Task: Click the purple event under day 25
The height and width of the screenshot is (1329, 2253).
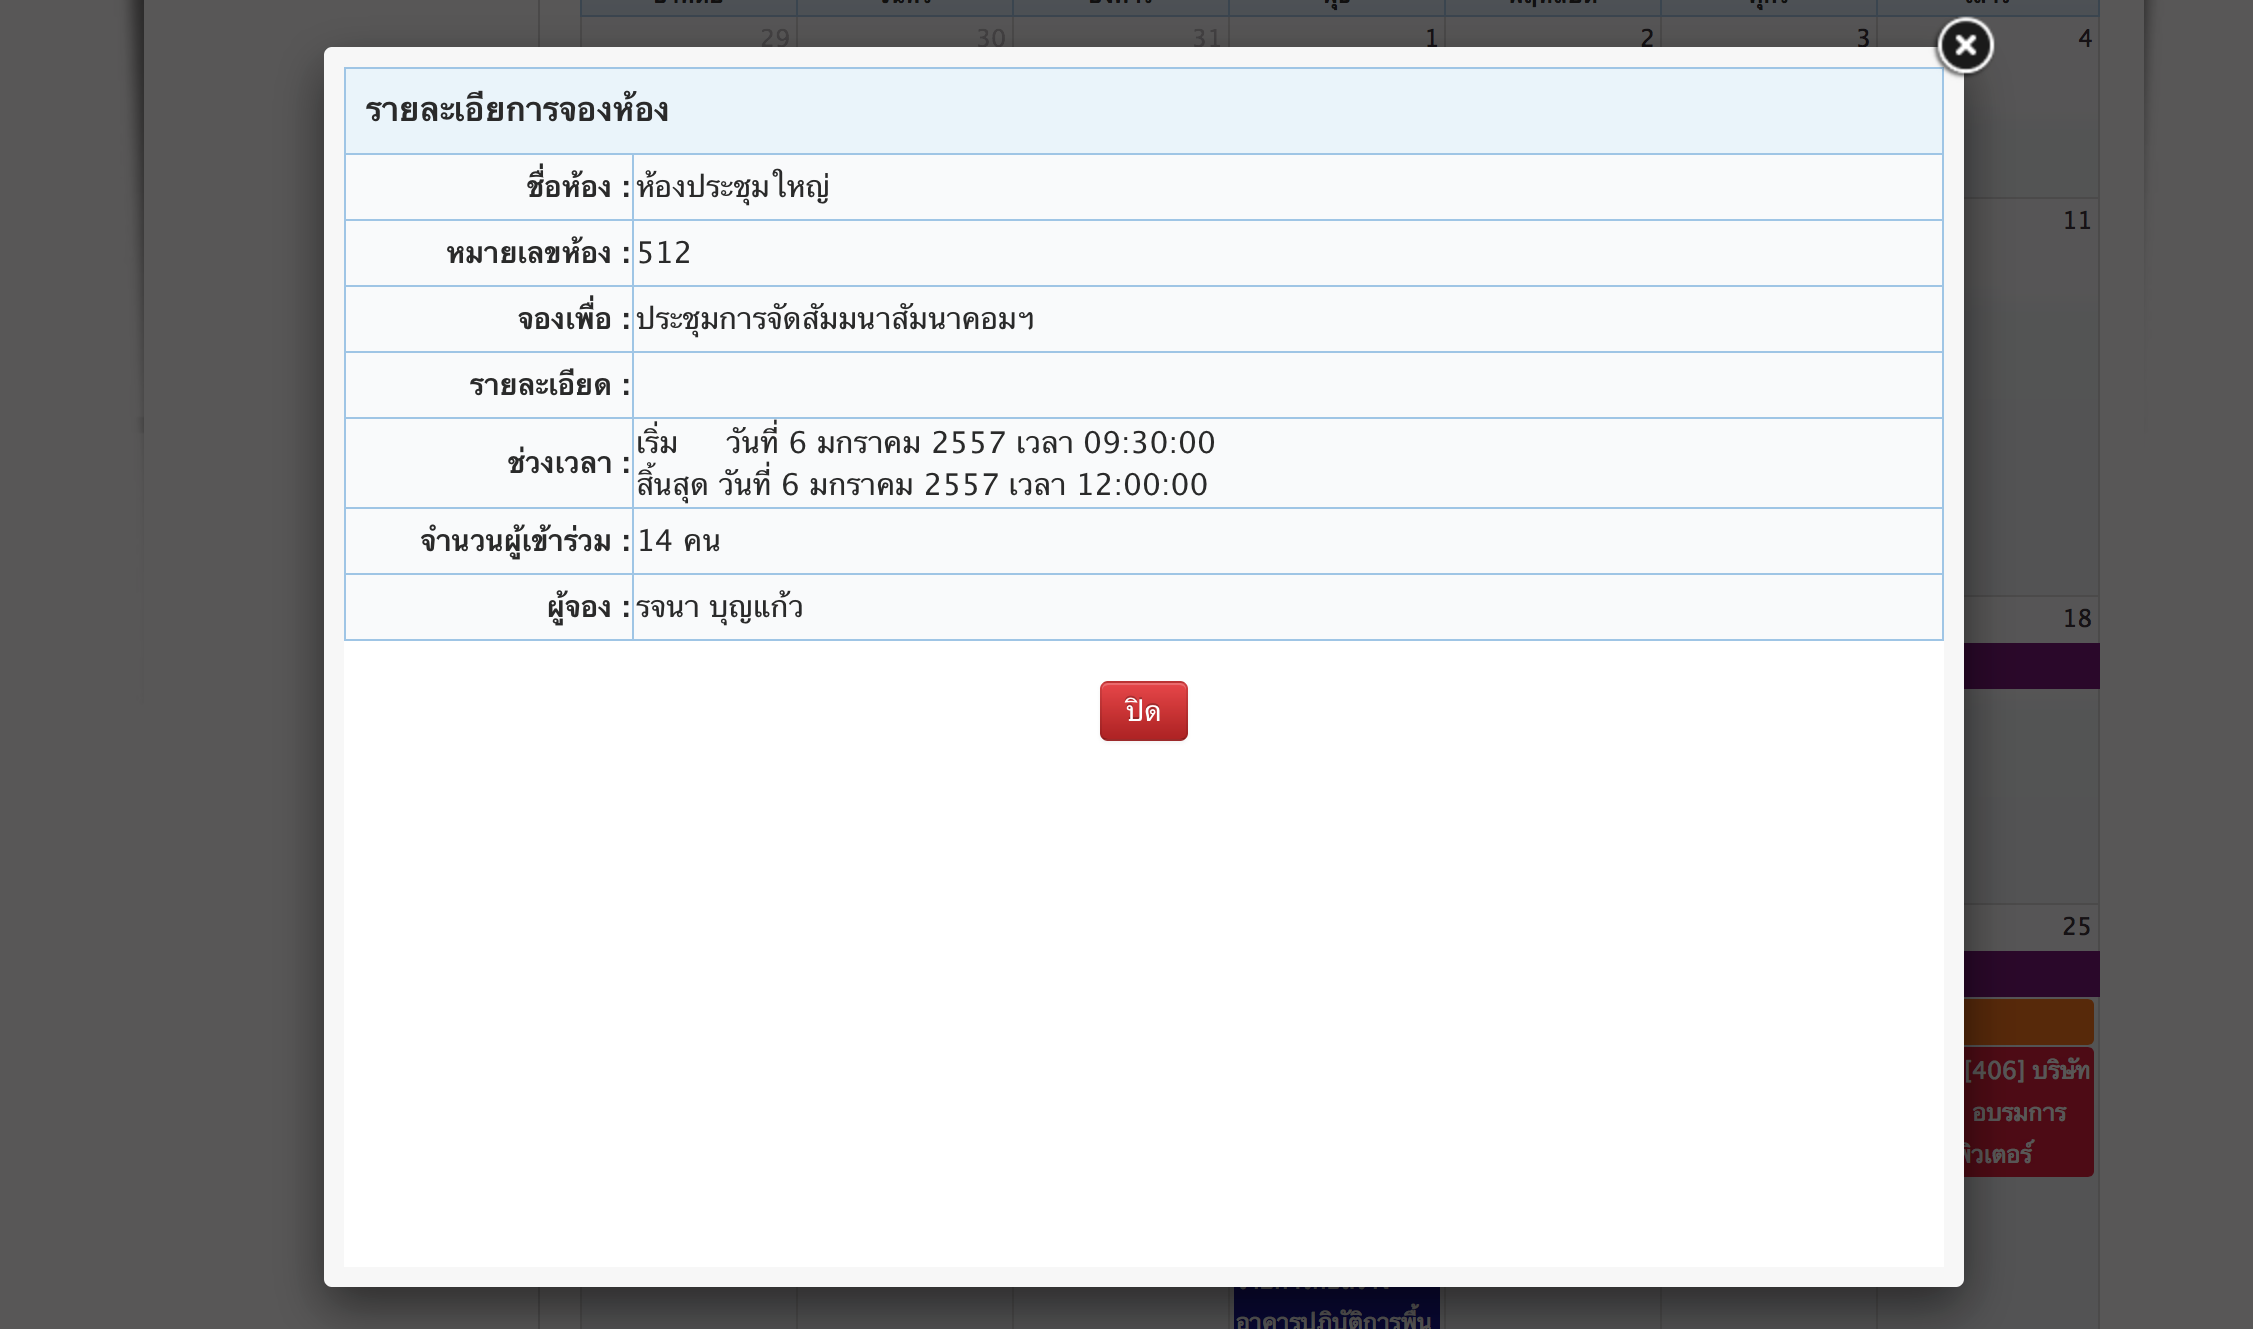Action: pyautogui.click(x=2031, y=974)
